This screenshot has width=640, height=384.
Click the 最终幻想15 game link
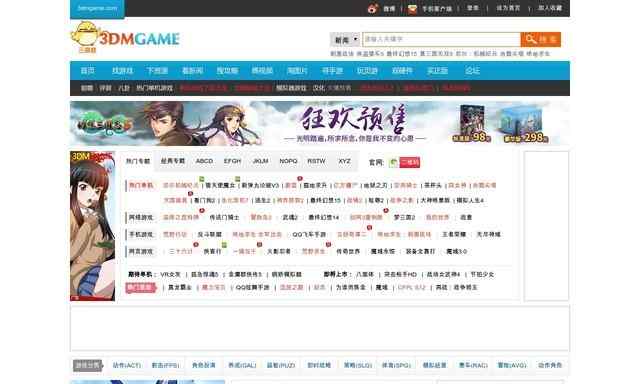325,200
